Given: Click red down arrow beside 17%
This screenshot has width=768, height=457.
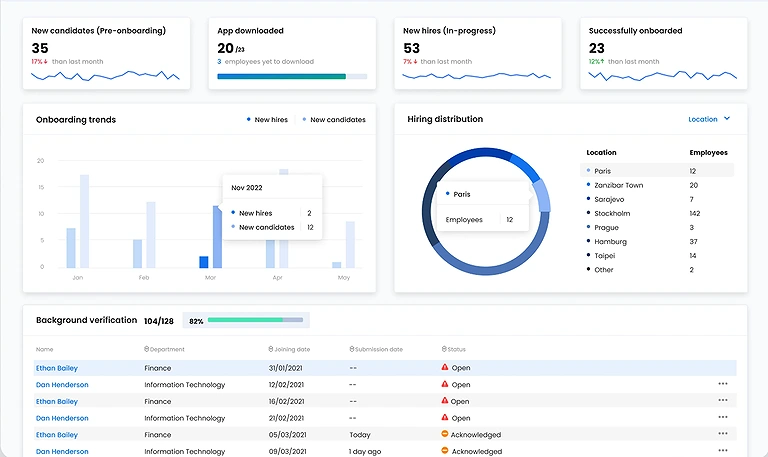Looking at the screenshot, I should (x=46, y=62).
